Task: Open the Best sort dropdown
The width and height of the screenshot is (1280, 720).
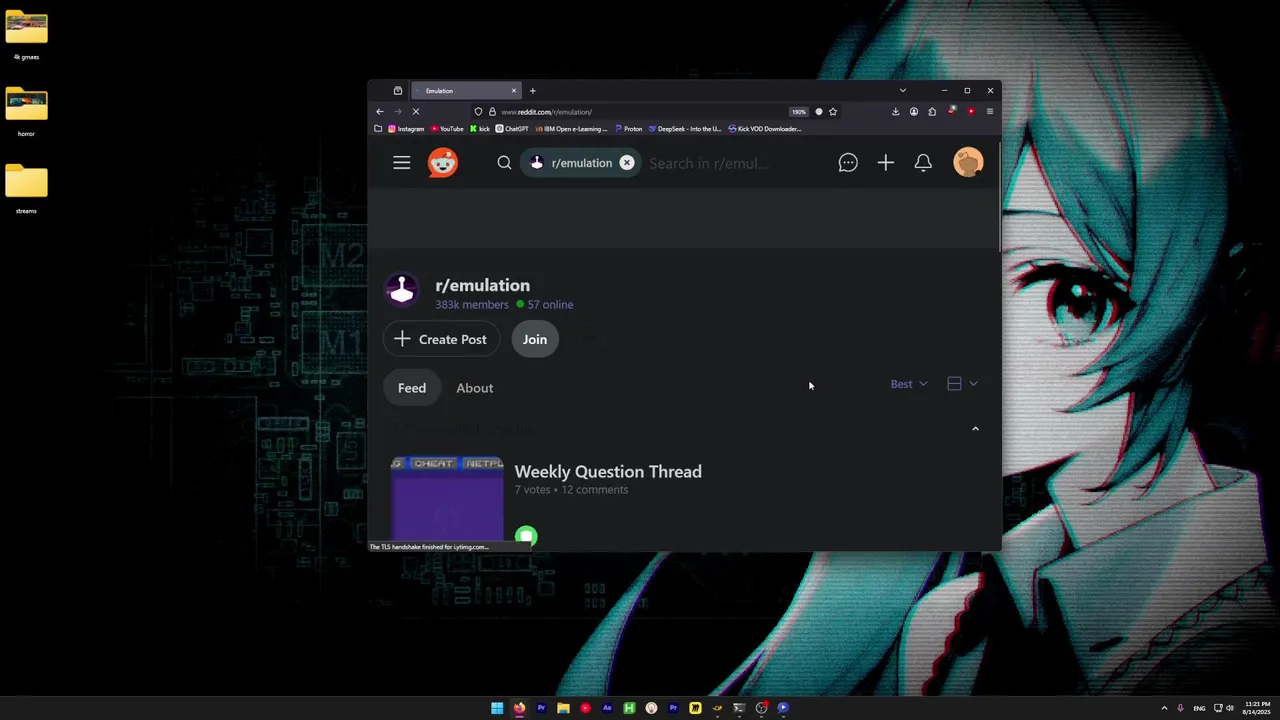Action: tap(909, 384)
